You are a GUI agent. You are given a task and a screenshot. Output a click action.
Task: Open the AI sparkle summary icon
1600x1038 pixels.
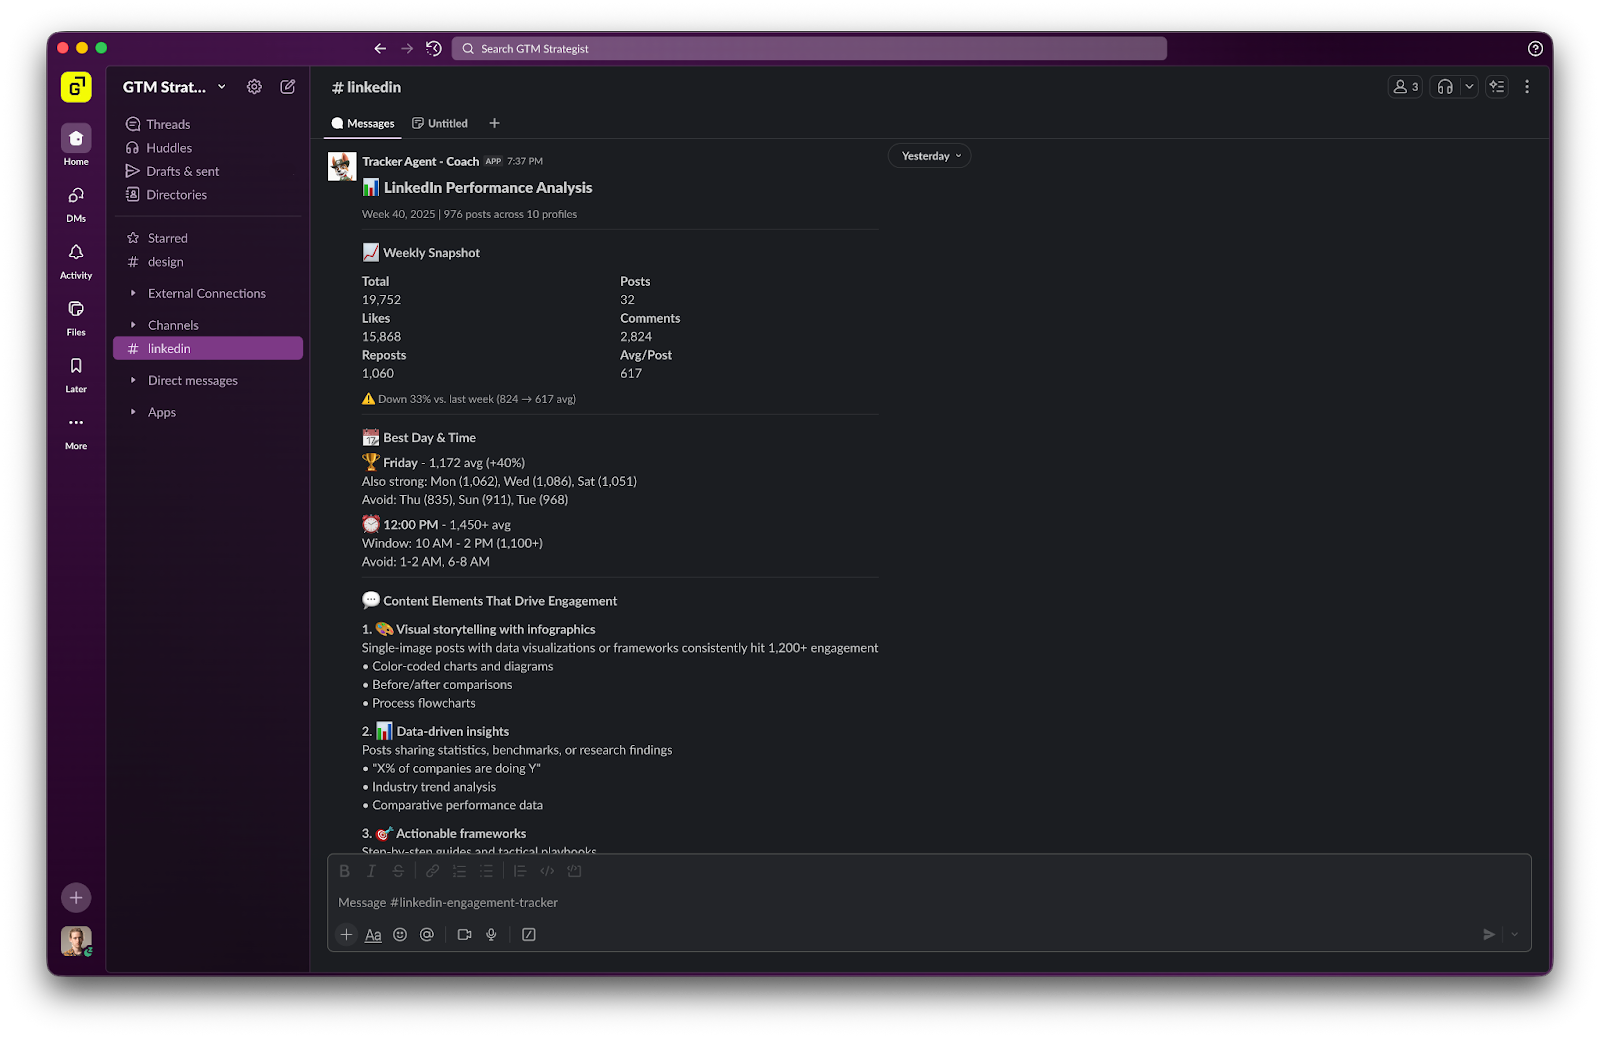(1497, 87)
